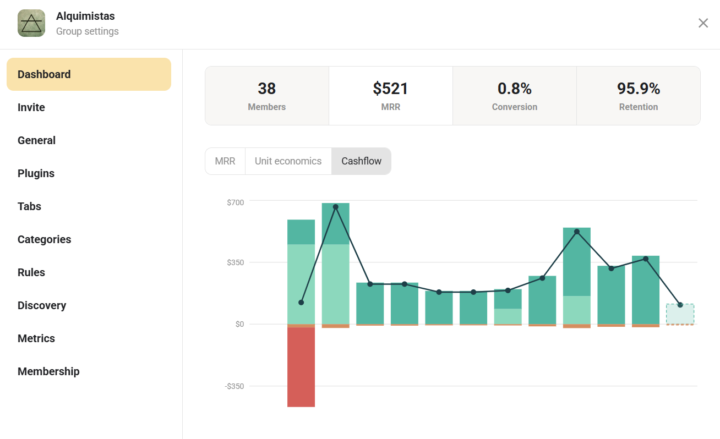Click the 0.8% Conversion stat card
The width and height of the screenshot is (720, 439).
pyautogui.click(x=514, y=96)
